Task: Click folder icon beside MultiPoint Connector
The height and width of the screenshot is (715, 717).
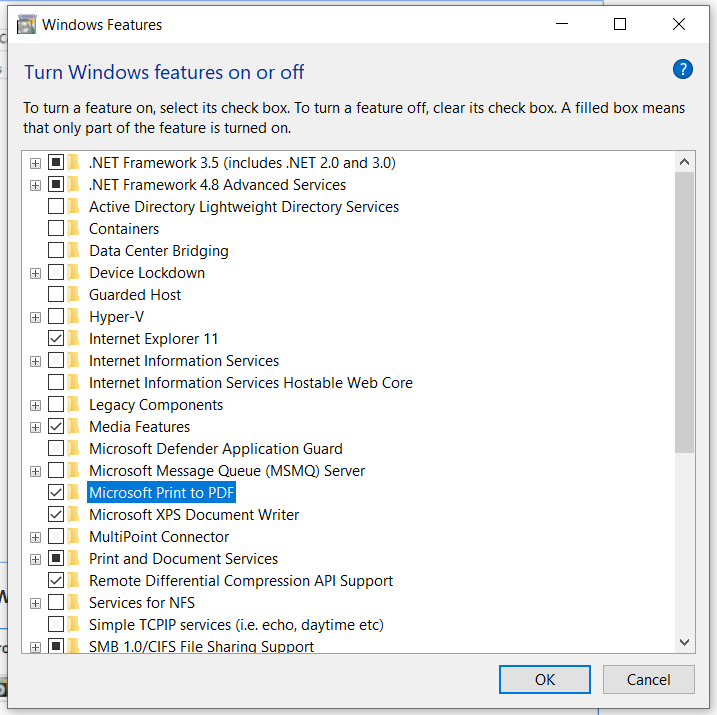Action: click(x=74, y=537)
